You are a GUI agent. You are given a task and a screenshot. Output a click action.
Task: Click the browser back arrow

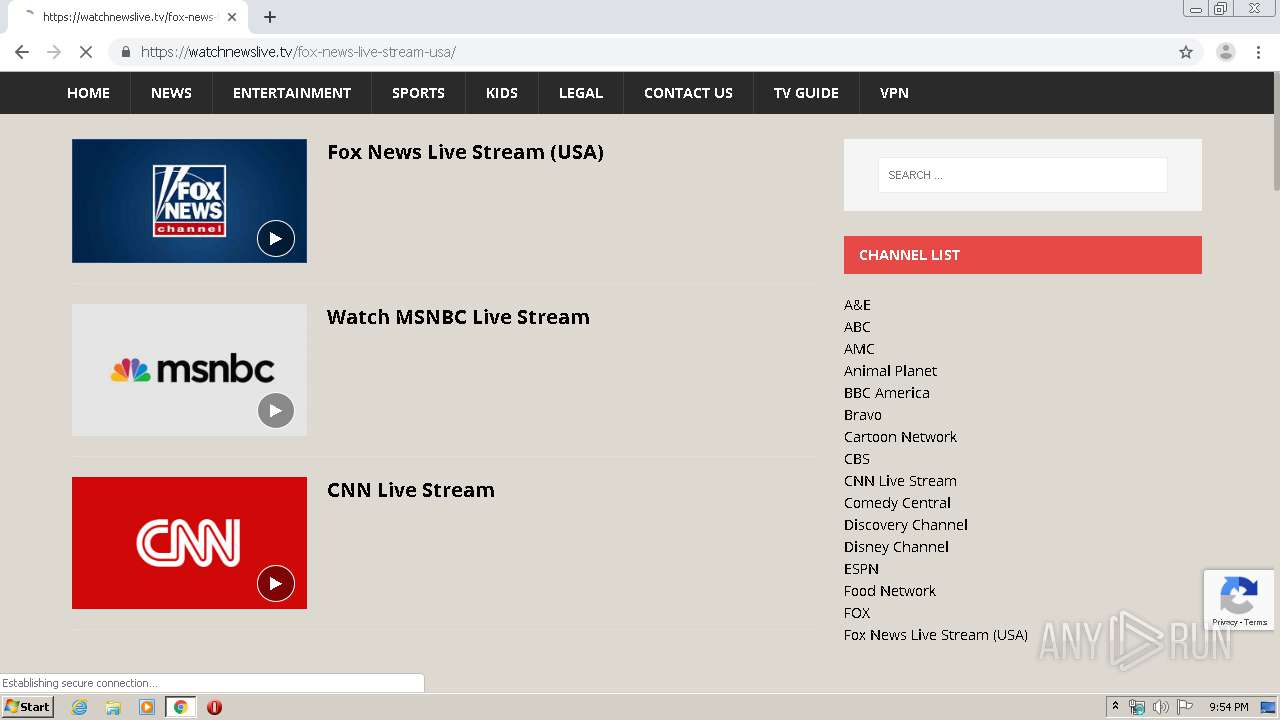point(22,52)
